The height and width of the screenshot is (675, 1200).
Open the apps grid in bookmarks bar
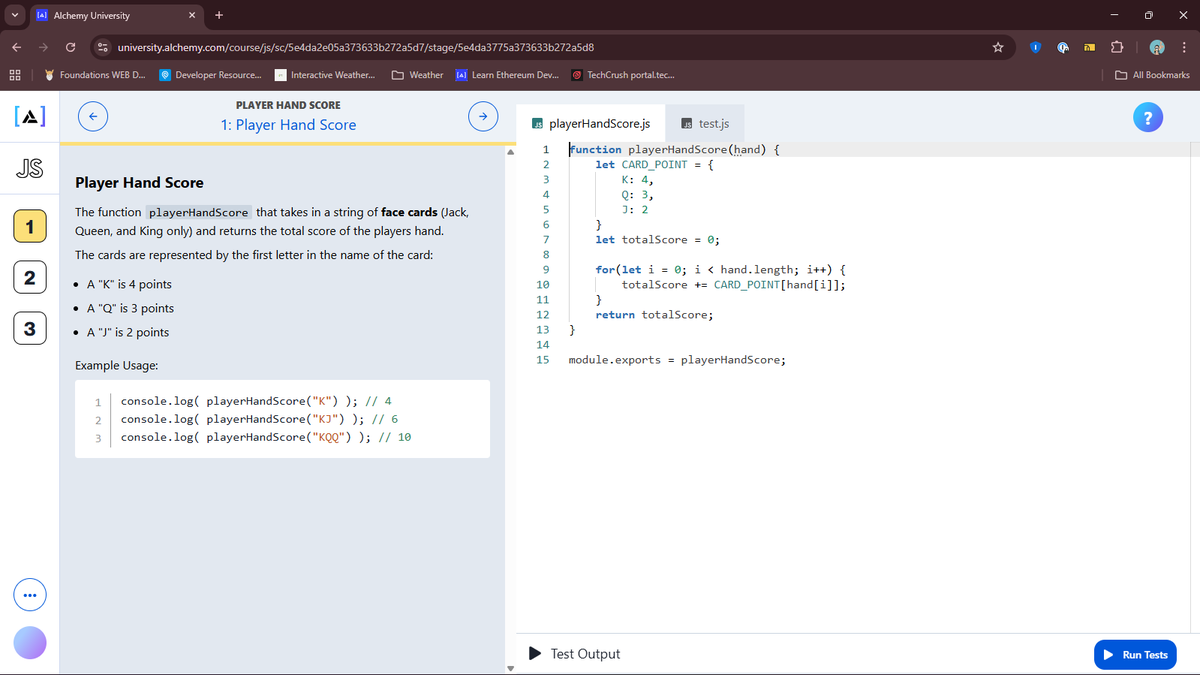[15, 75]
